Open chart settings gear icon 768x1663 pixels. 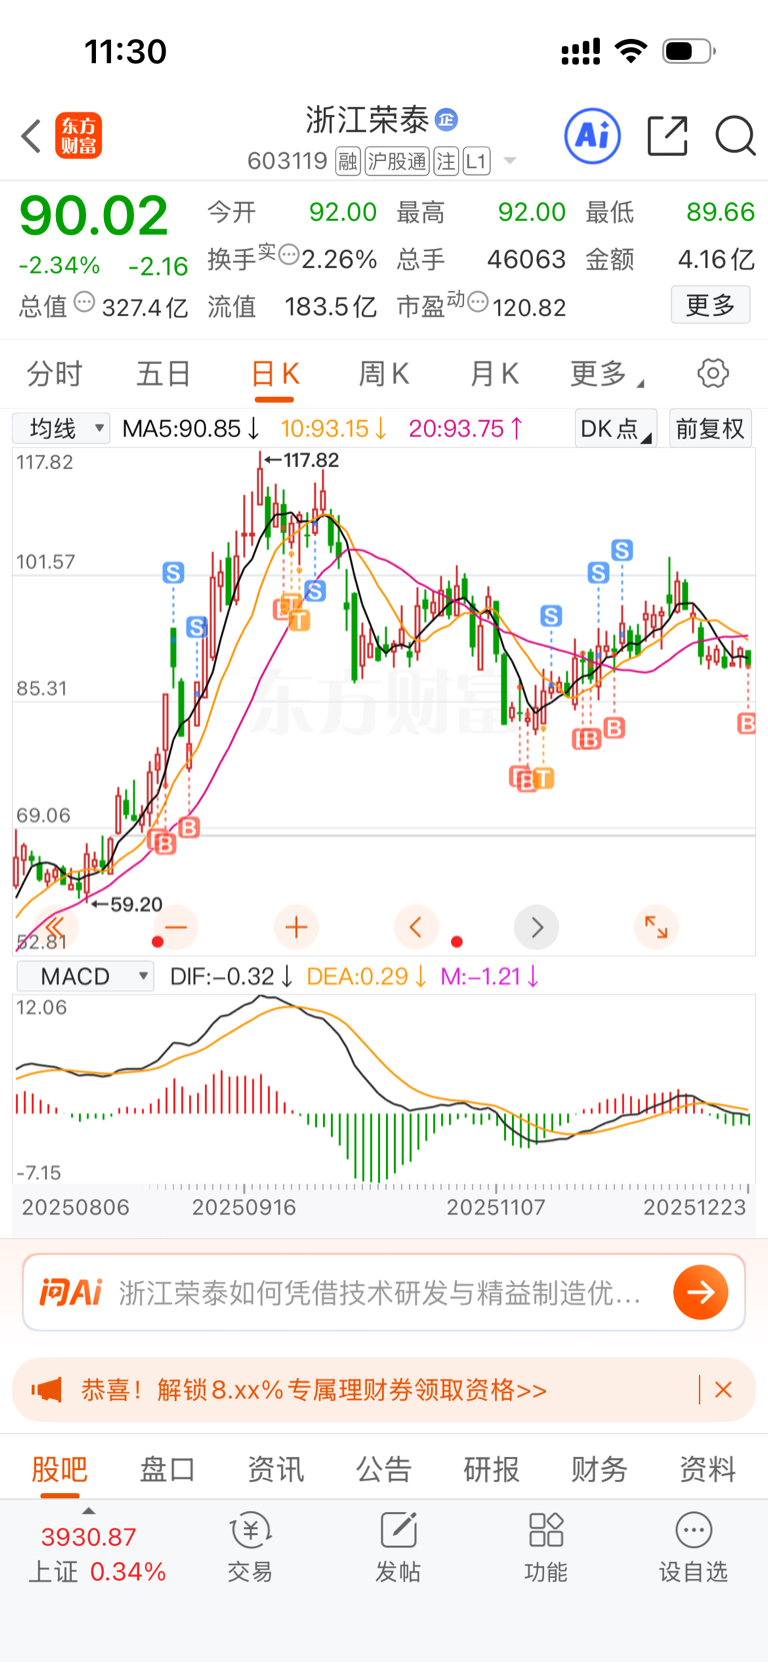[713, 373]
